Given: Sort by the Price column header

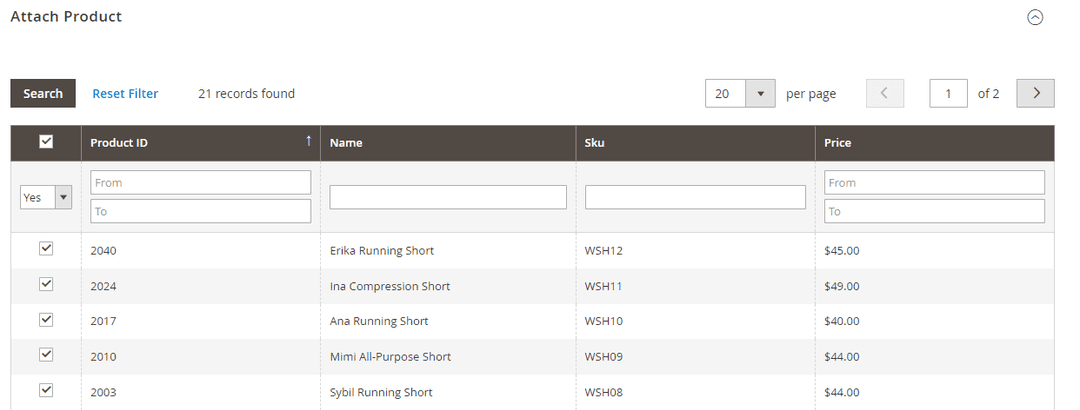Looking at the screenshot, I should pyautogui.click(x=837, y=143).
